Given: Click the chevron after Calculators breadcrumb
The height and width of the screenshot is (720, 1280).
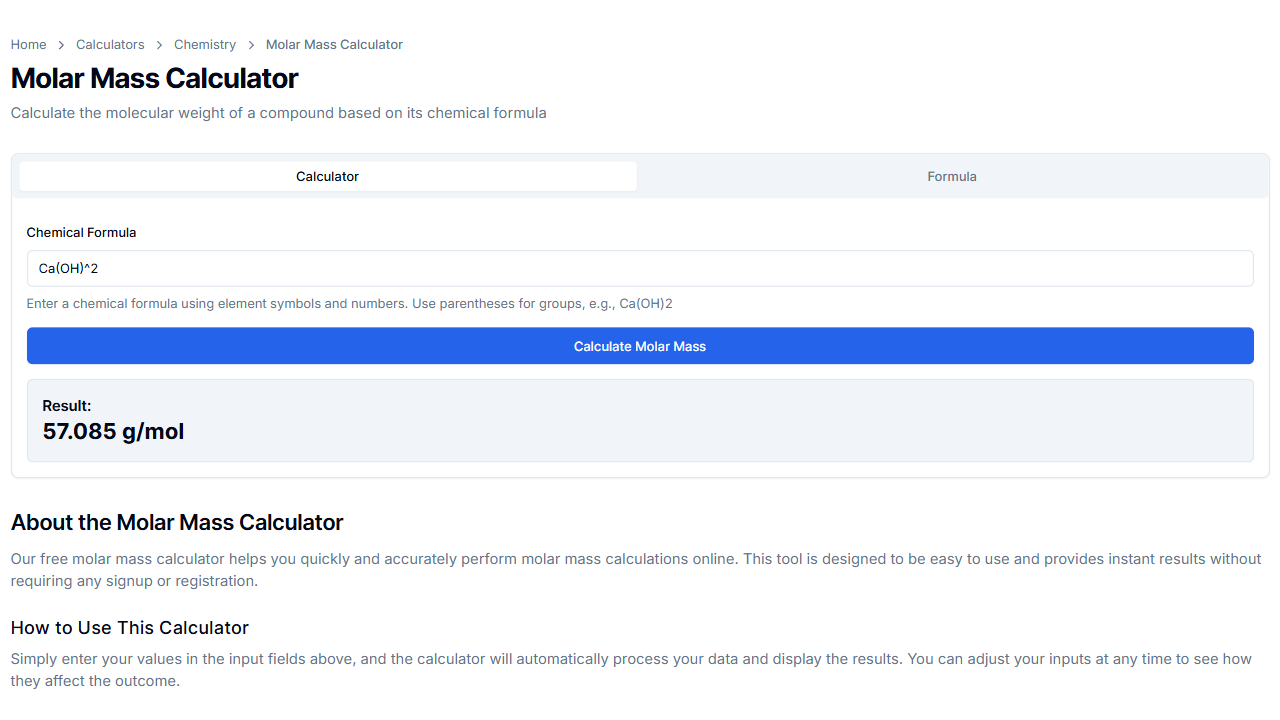Looking at the screenshot, I should [x=160, y=45].
